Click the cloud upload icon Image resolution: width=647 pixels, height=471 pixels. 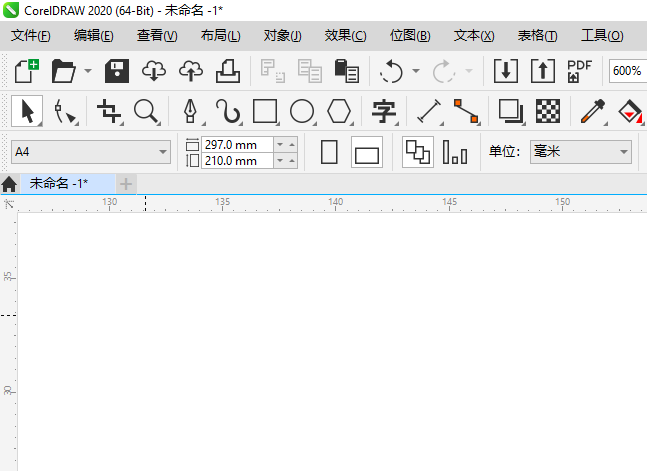(x=191, y=71)
